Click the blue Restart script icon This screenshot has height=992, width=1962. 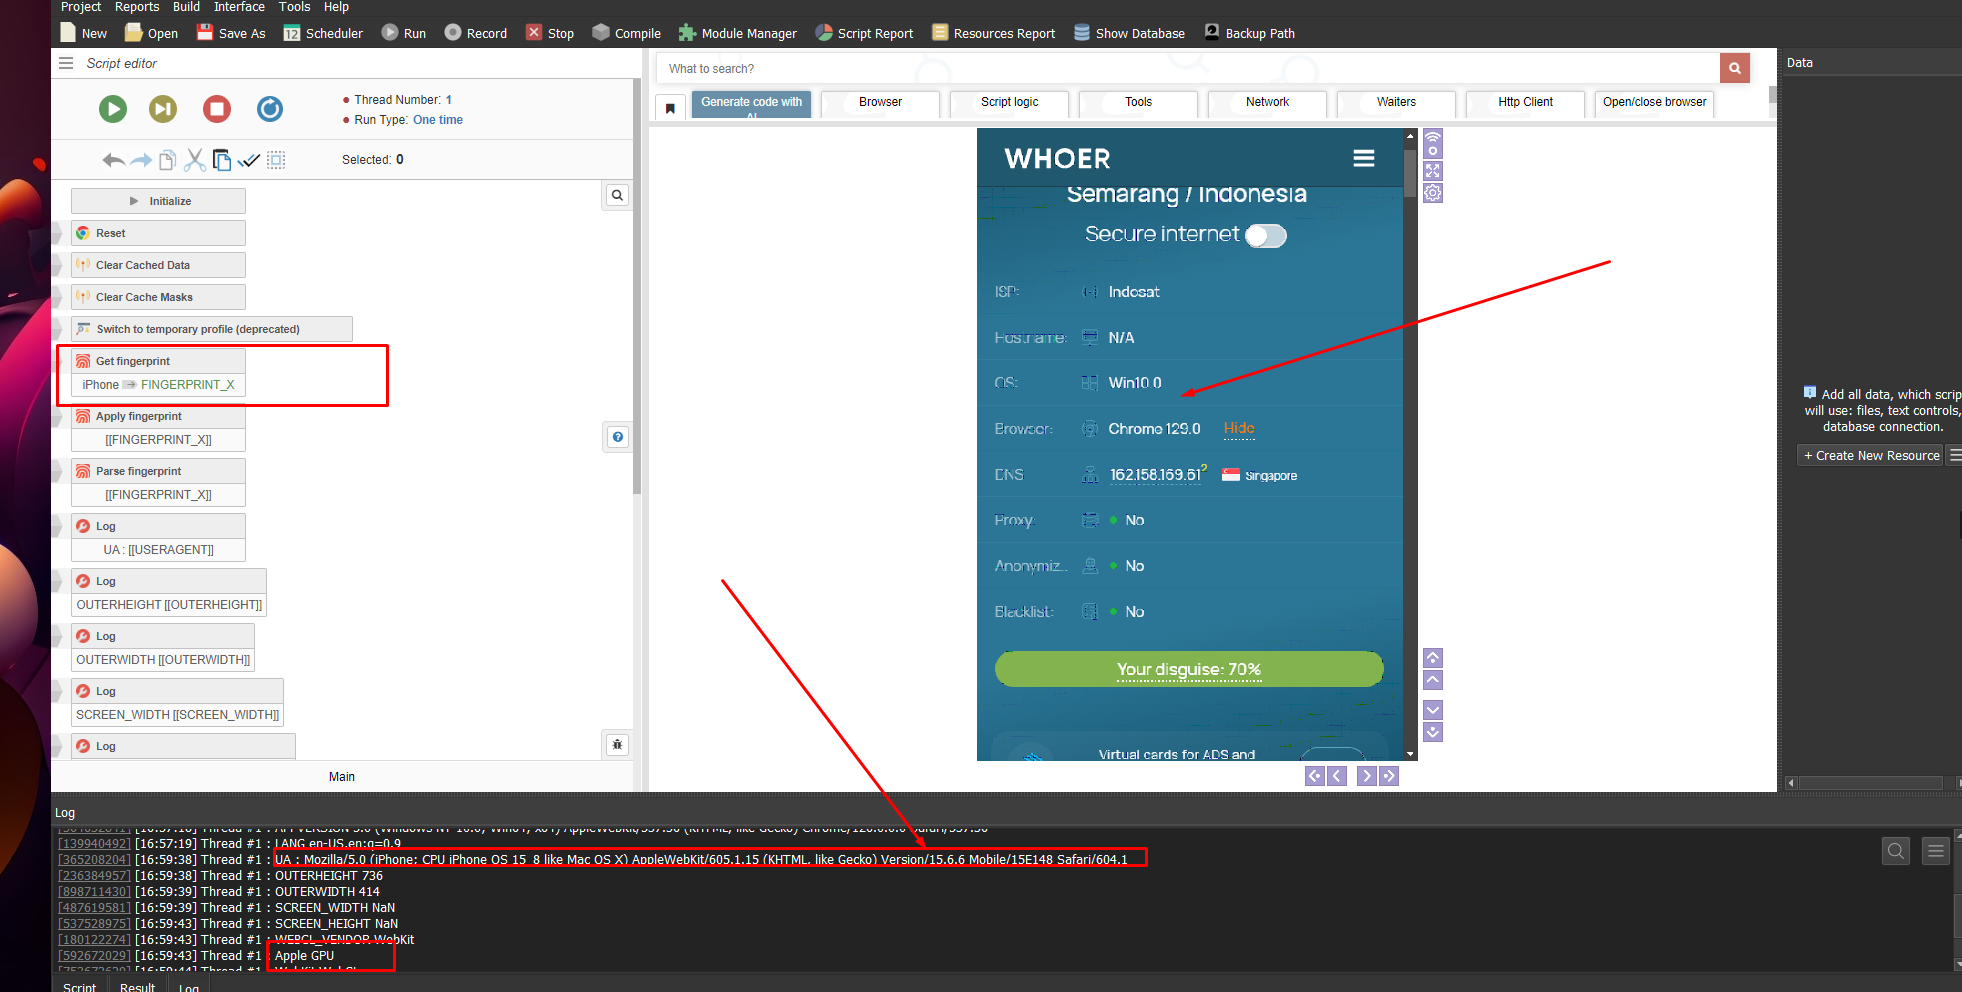tap(270, 109)
